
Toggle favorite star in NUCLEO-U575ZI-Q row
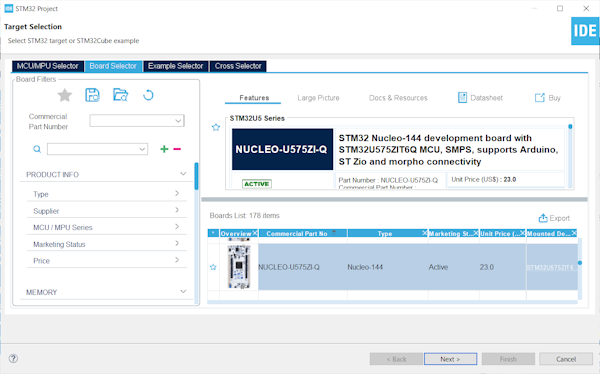[213, 267]
